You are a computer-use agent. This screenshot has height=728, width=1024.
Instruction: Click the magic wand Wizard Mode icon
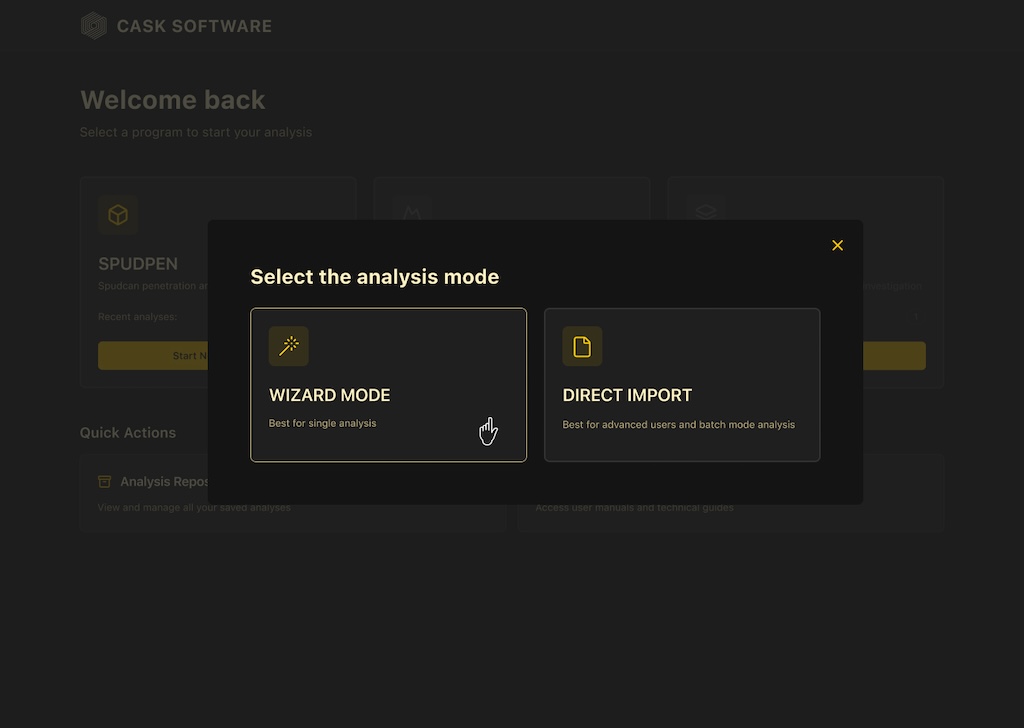point(289,346)
